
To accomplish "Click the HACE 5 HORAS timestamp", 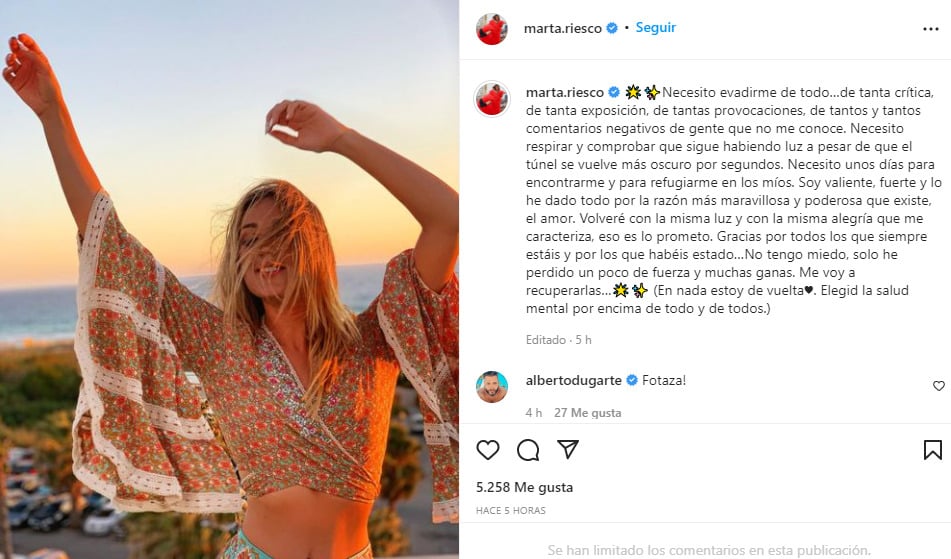I will tap(511, 510).
